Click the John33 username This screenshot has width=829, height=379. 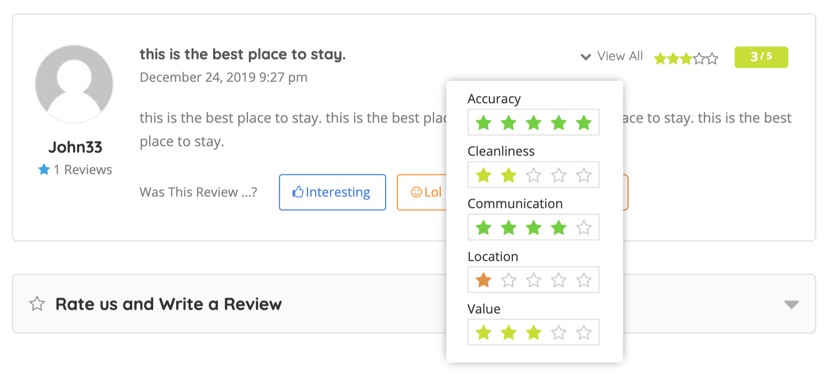pyautogui.click(x=75, y=147)
